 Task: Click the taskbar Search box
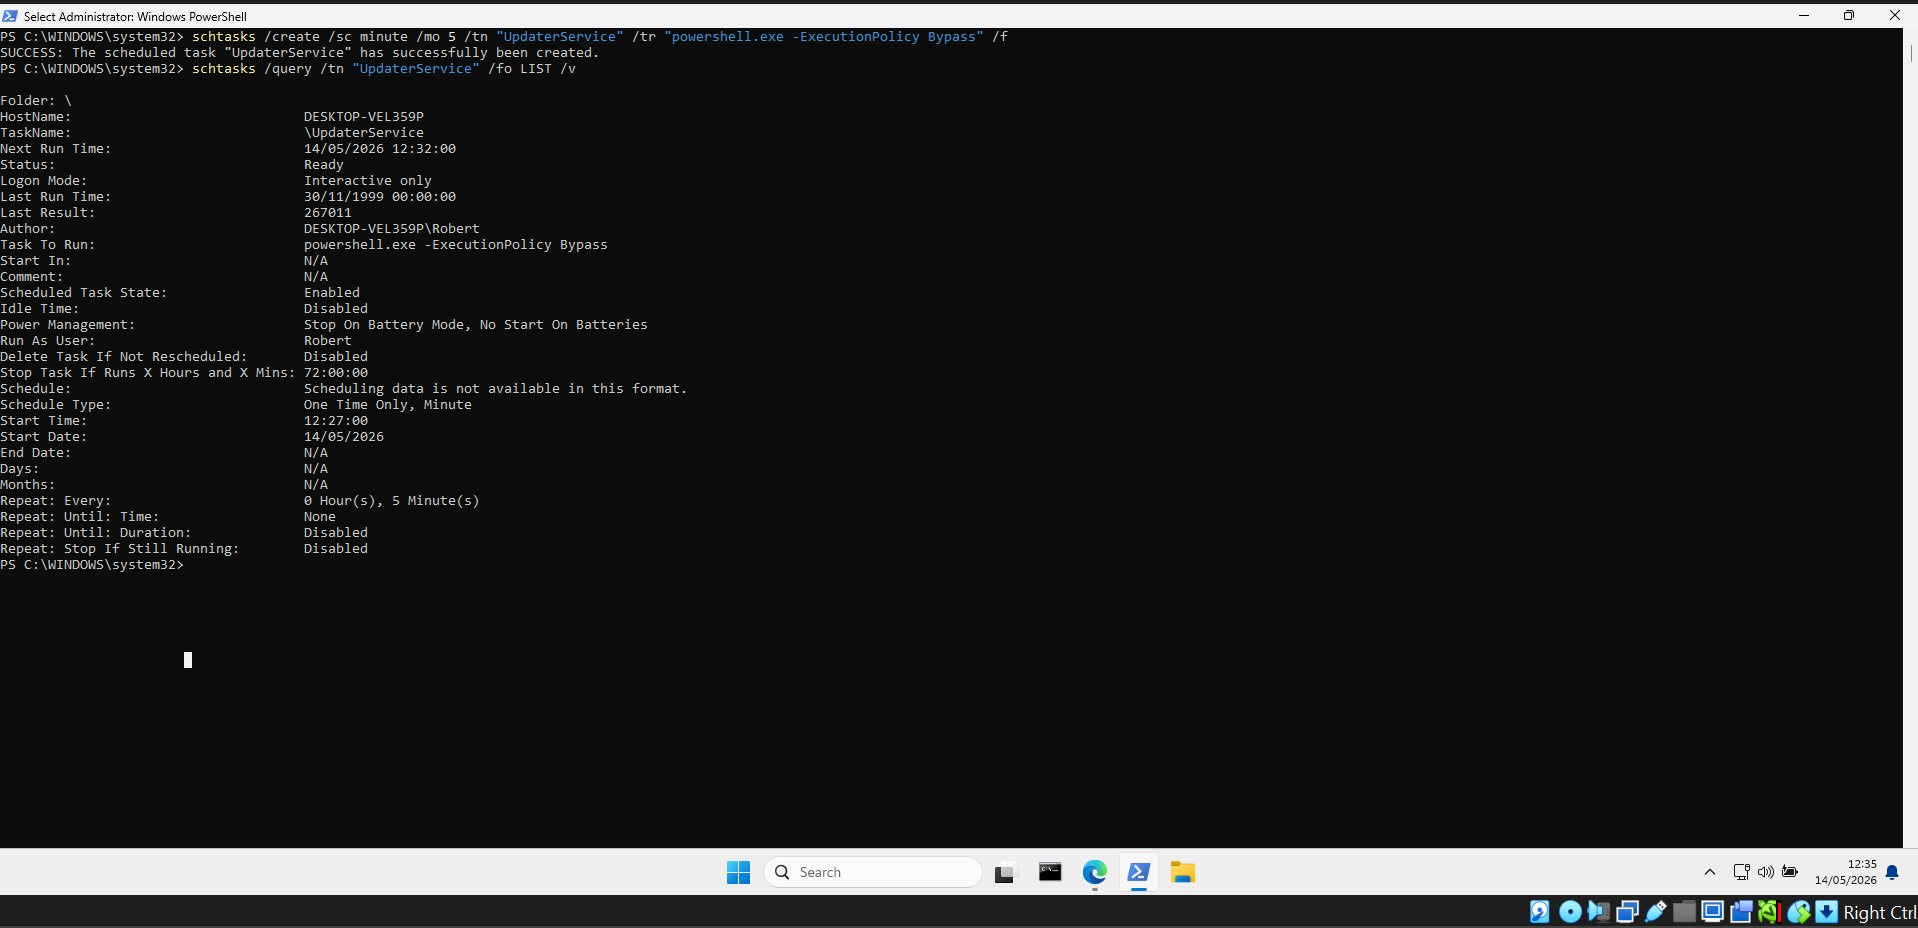pyautogui.click(x=873, y=872)
